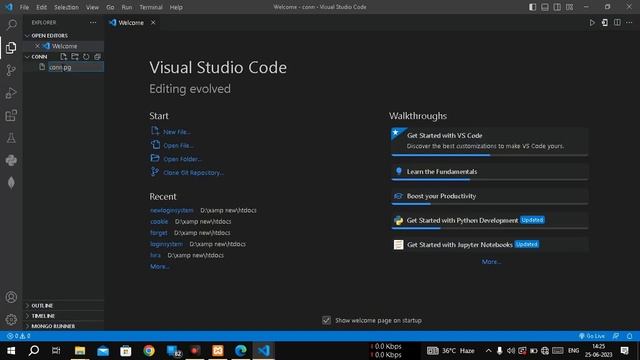Open the Testing flask view
Image resolution: width=640 pixels, height=360 pixels.
click(x=11, y=138)
